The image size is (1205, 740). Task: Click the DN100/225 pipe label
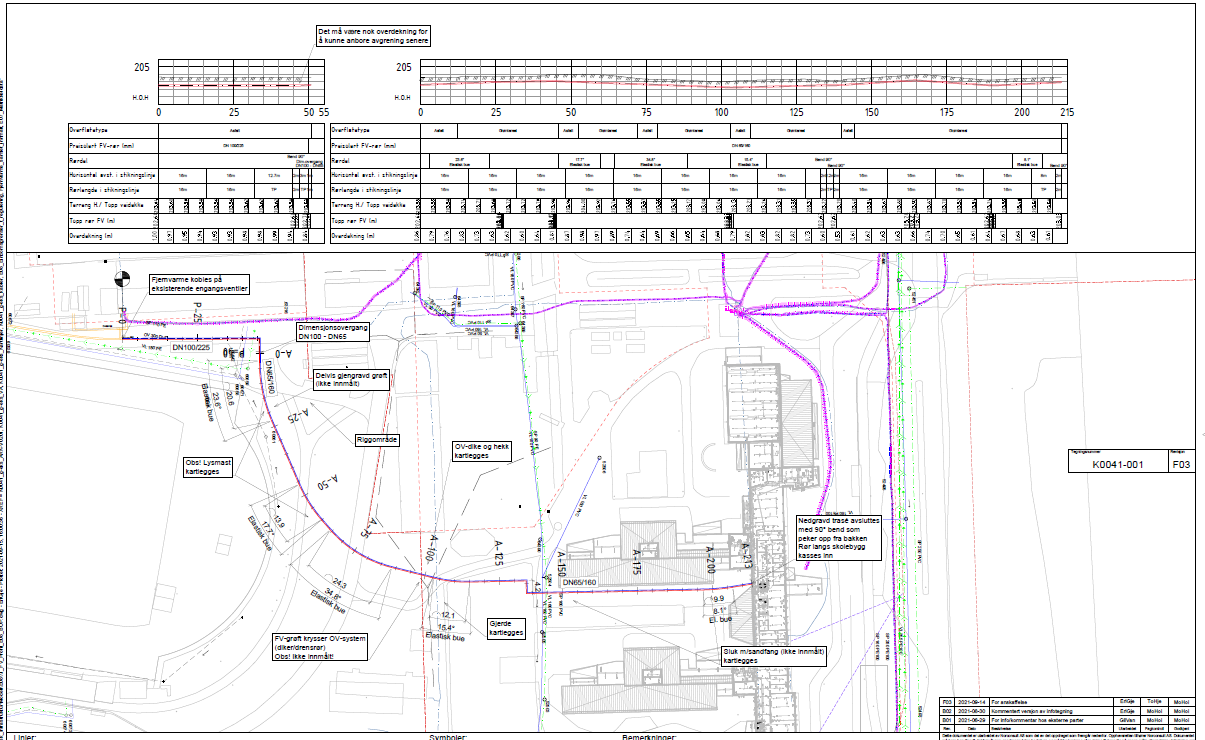[x=192, y=347]
